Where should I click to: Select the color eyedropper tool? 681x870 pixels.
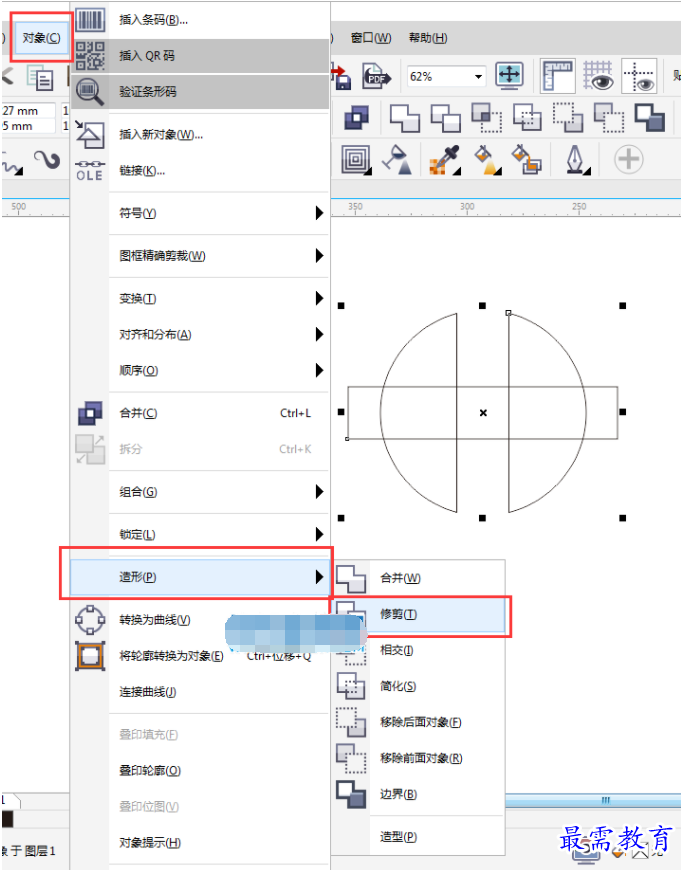coord(445,160)
